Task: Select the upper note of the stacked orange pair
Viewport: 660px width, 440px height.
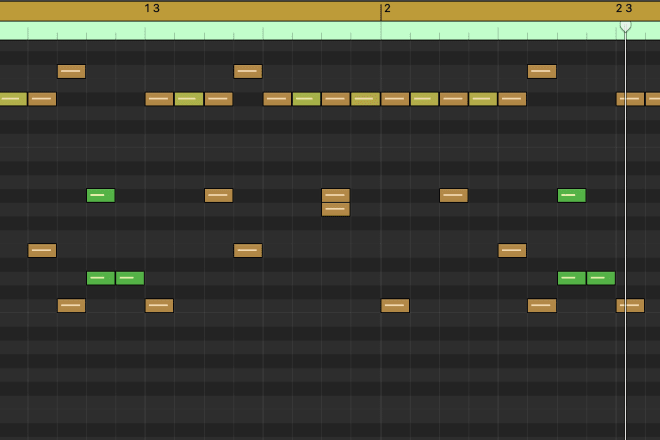Action: point(335,195)
